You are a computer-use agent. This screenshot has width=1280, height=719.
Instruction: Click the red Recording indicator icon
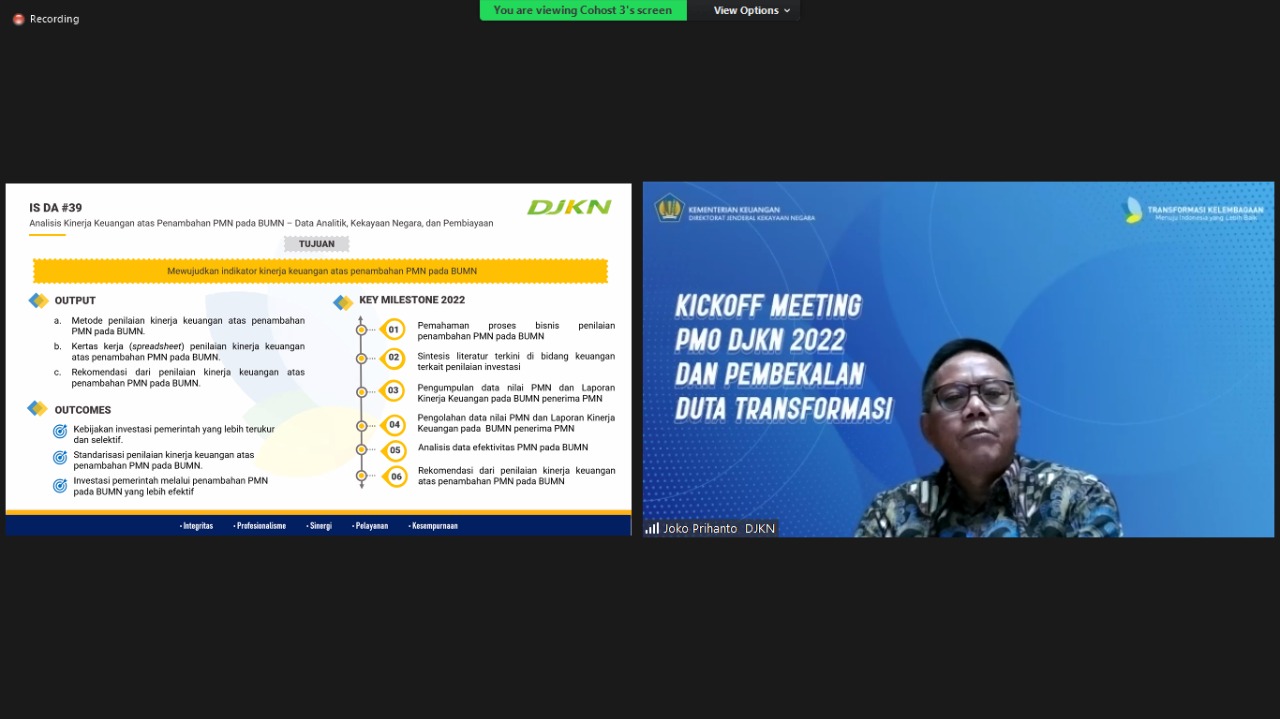(18, 19)
